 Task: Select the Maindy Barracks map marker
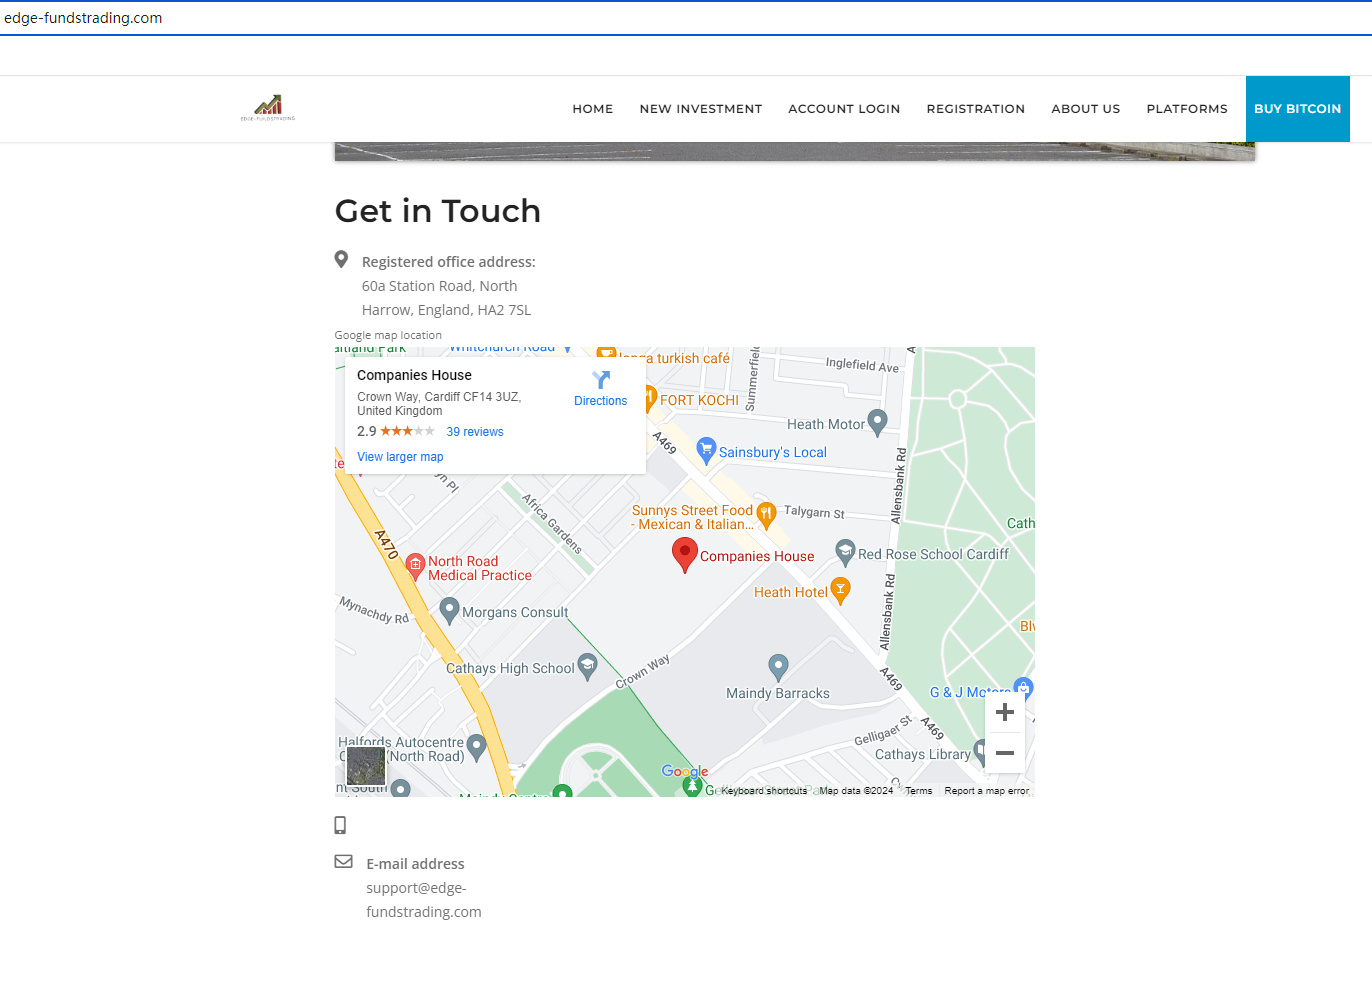pyautogui.click(x=778, y=667)
